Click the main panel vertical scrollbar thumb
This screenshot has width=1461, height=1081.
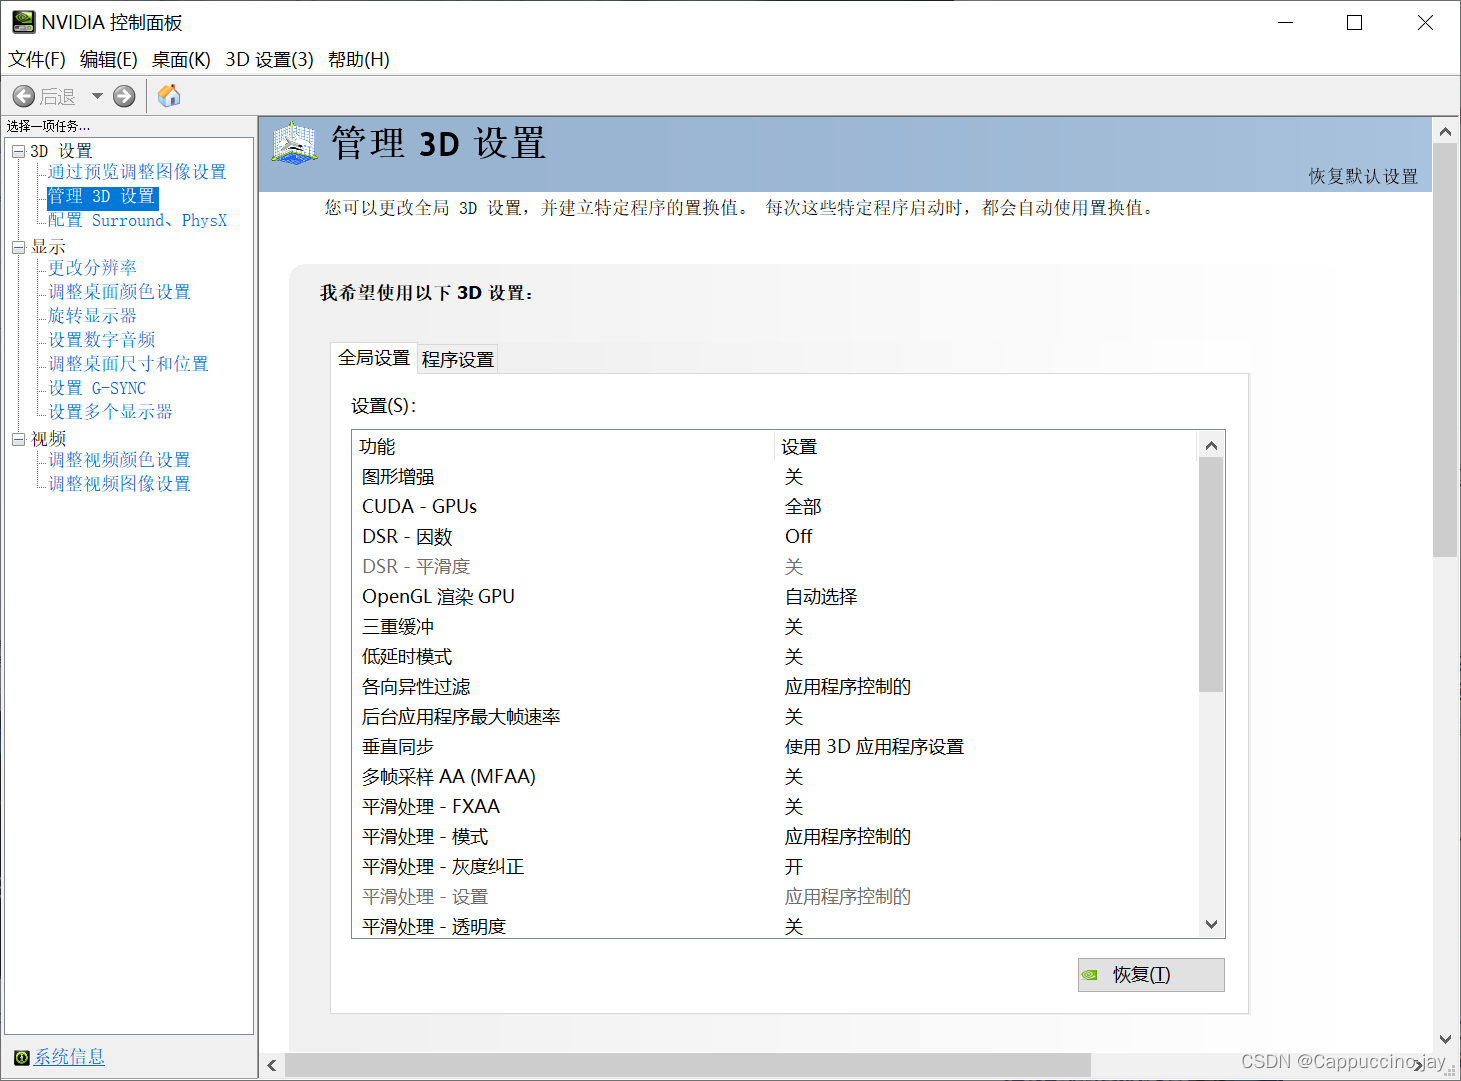pos(1445,350)
